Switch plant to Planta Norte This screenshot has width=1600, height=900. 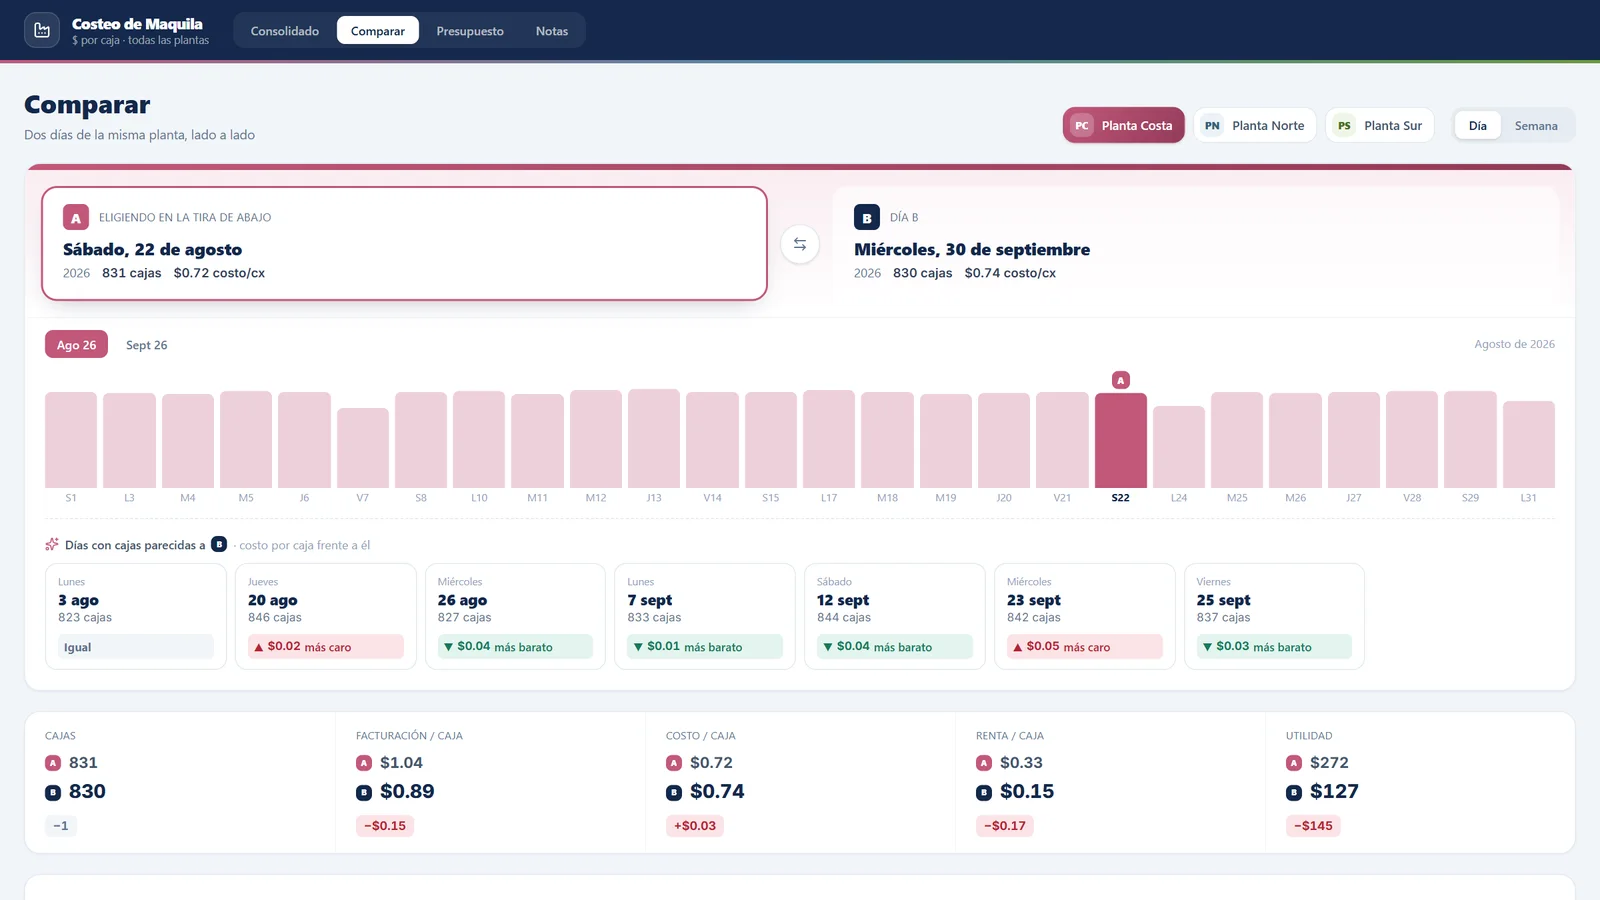pos(1255,126)
